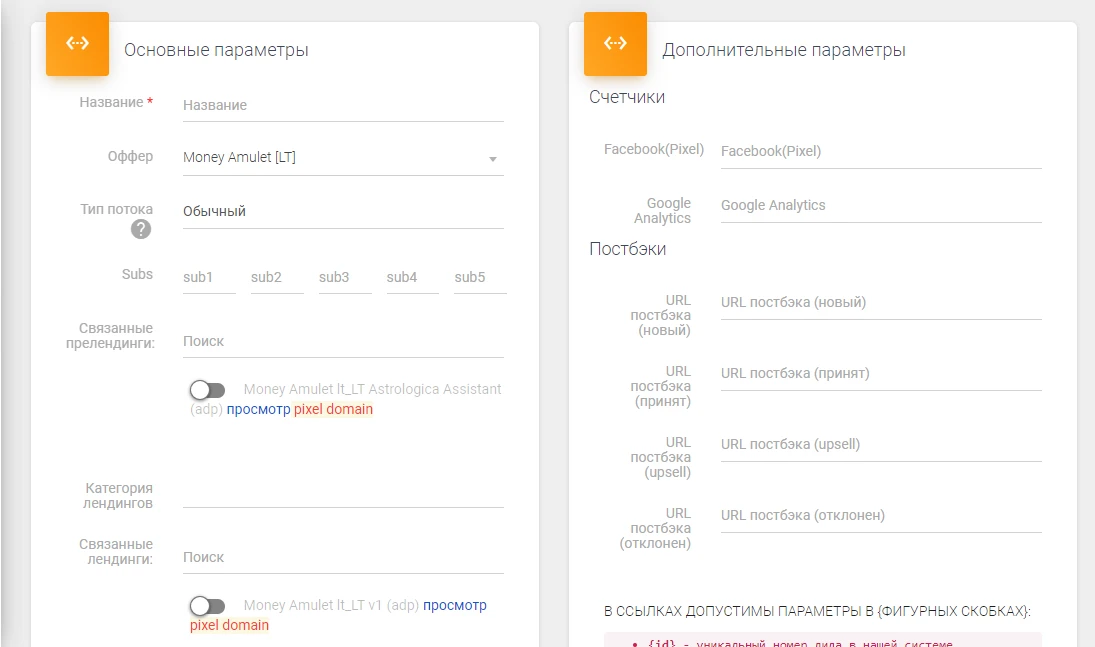Click the Subs label

point(137,274)
